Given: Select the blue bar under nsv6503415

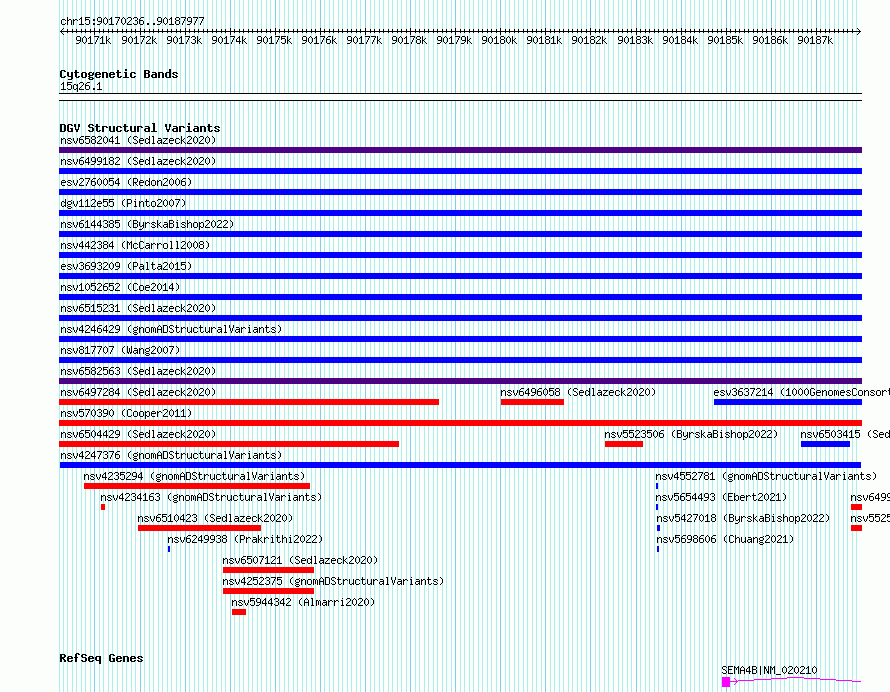Looking at the screenshot, I should point(825,444).
